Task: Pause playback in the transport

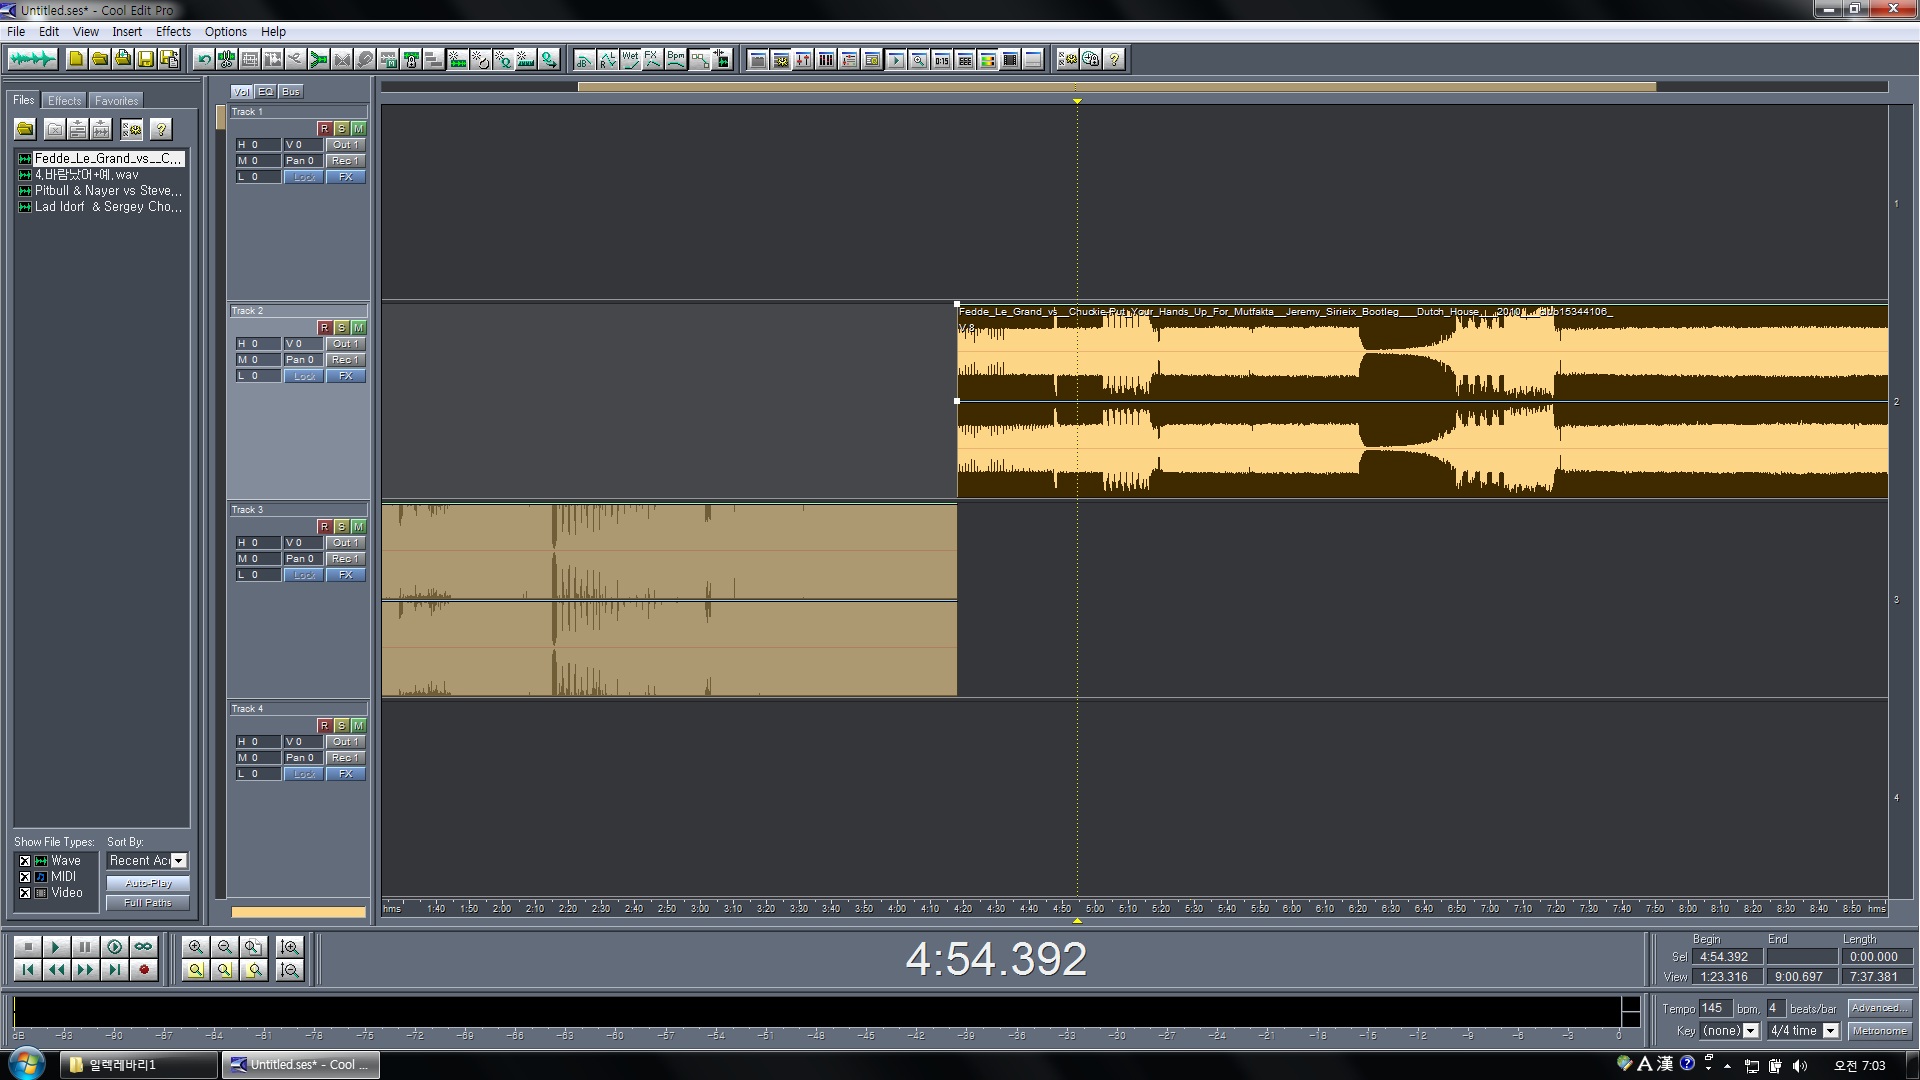Action: 86,946
